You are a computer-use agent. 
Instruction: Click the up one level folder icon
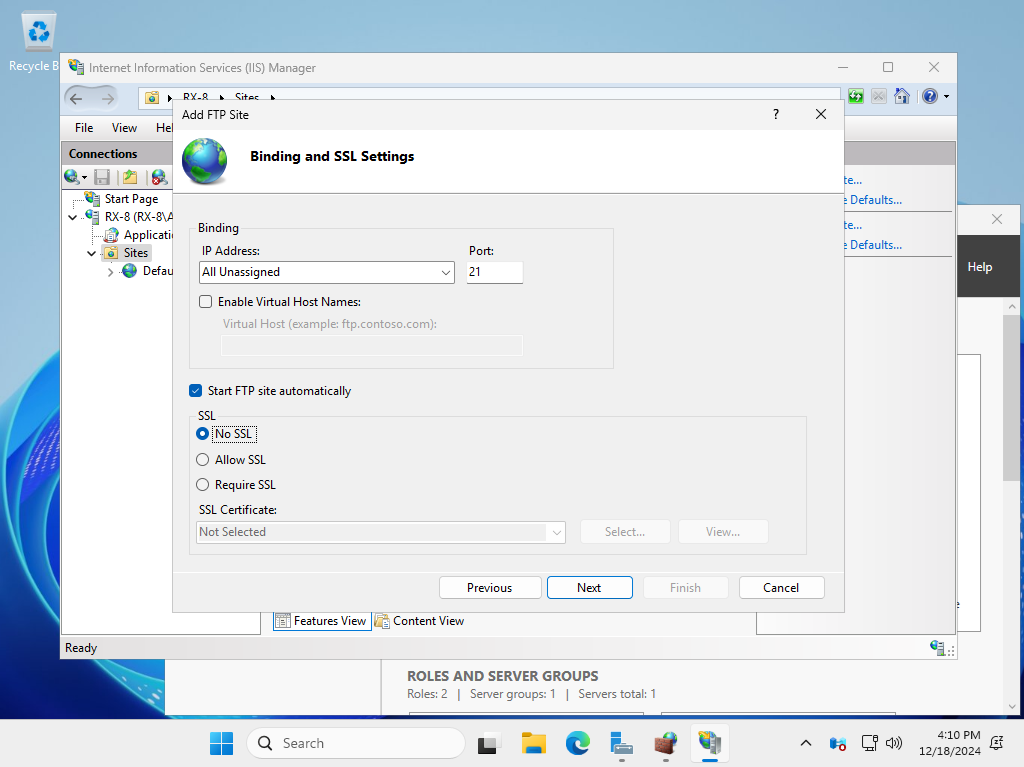[130, 177]
